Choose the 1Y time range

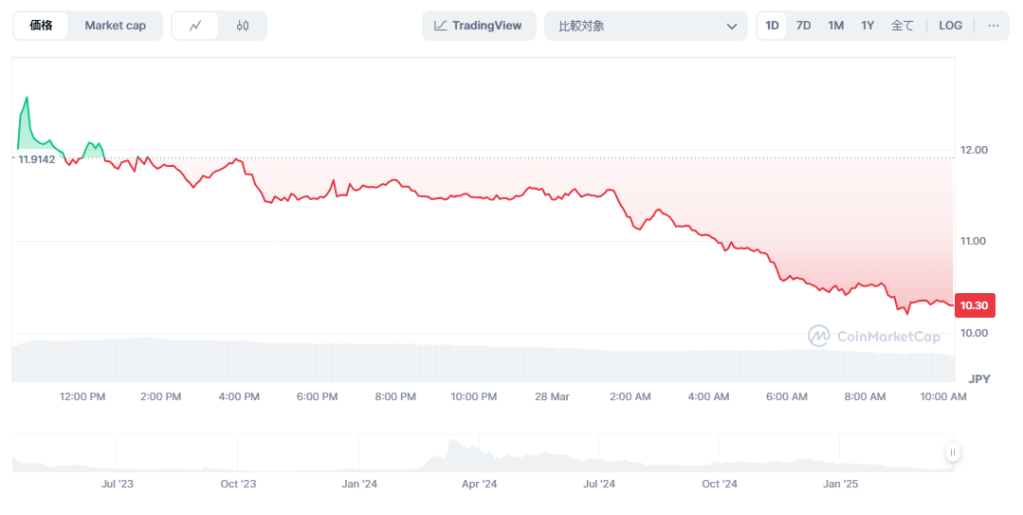868,26
